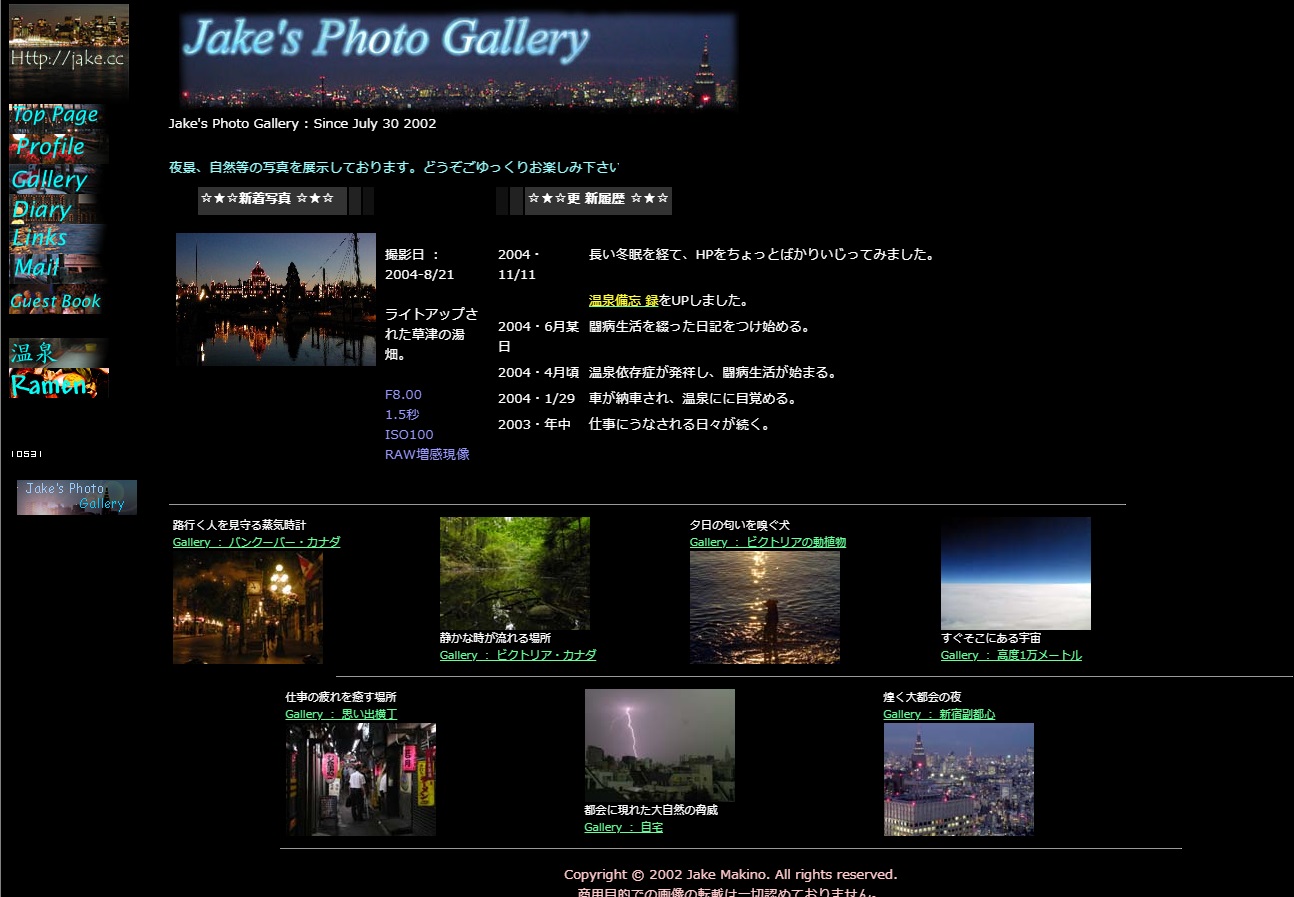This screenshot has width=1294, height=897.
Task: Open the Gallery 新宿副都心 link
Action: pyautogui.click(x=938, y=714)
